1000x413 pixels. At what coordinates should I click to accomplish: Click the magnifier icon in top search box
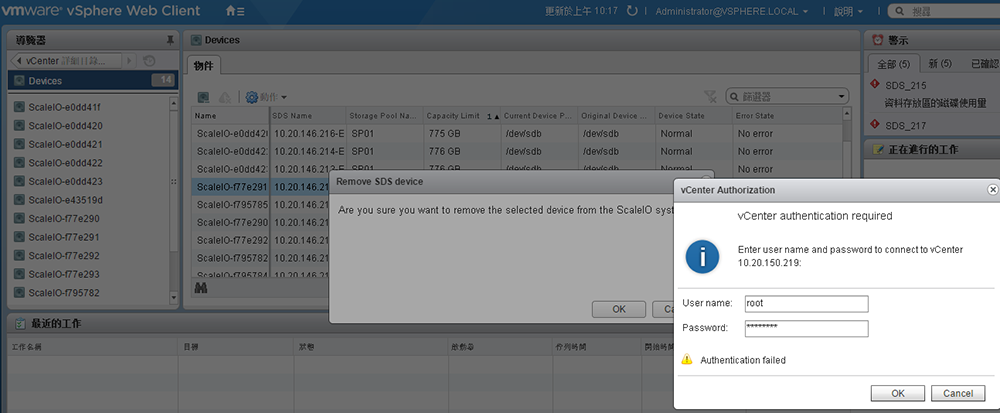pyautogui.click(x=900, y=11)
